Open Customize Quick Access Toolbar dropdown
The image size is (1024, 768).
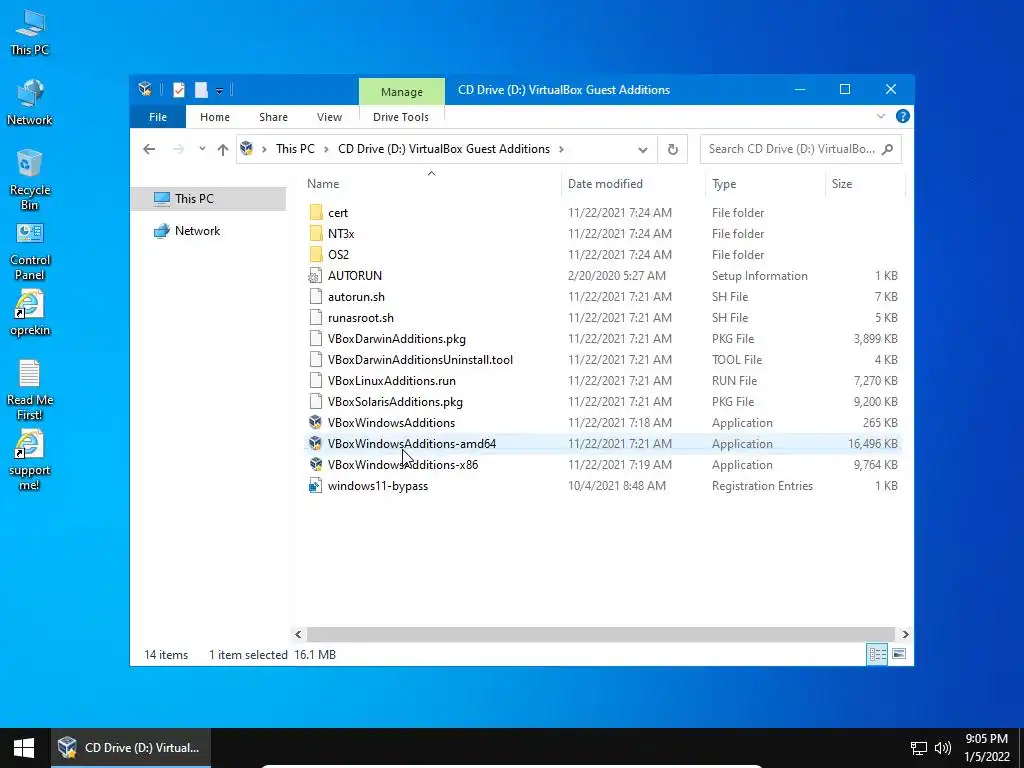click(219, 91)
